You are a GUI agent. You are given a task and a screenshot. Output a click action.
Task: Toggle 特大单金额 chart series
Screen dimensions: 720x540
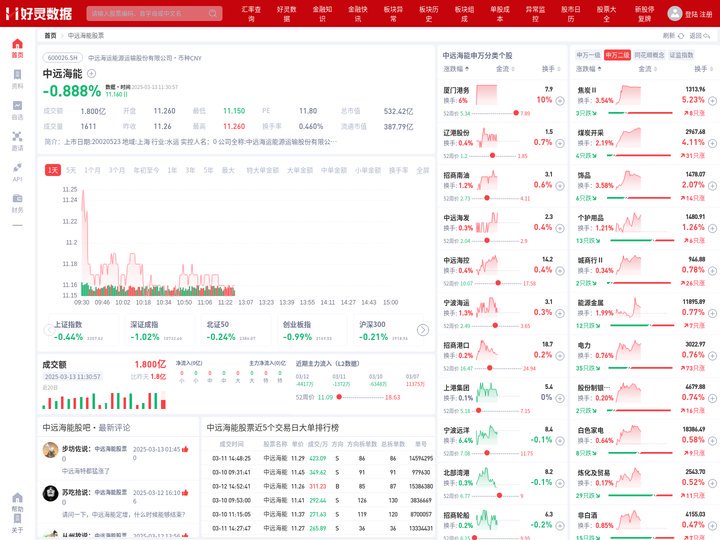[263, 170]
